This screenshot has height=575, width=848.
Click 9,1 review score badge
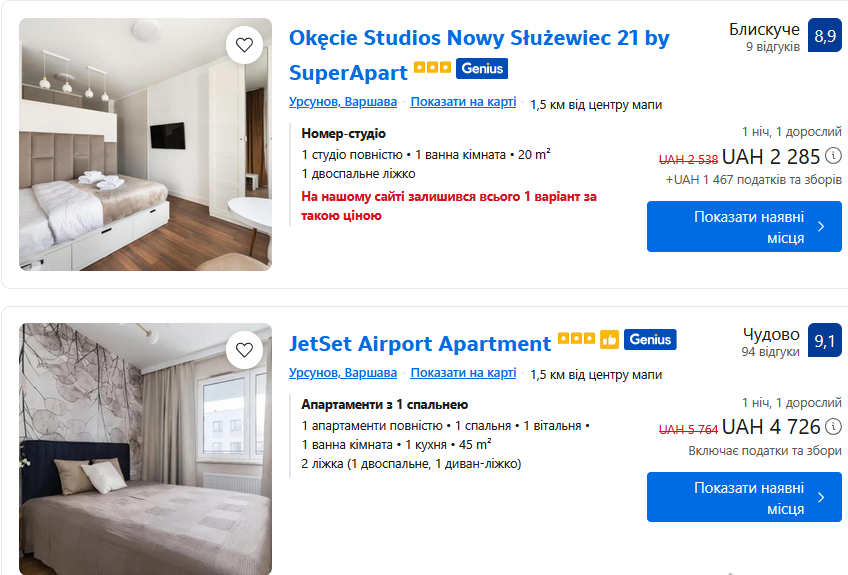click(x=824, y=341)
